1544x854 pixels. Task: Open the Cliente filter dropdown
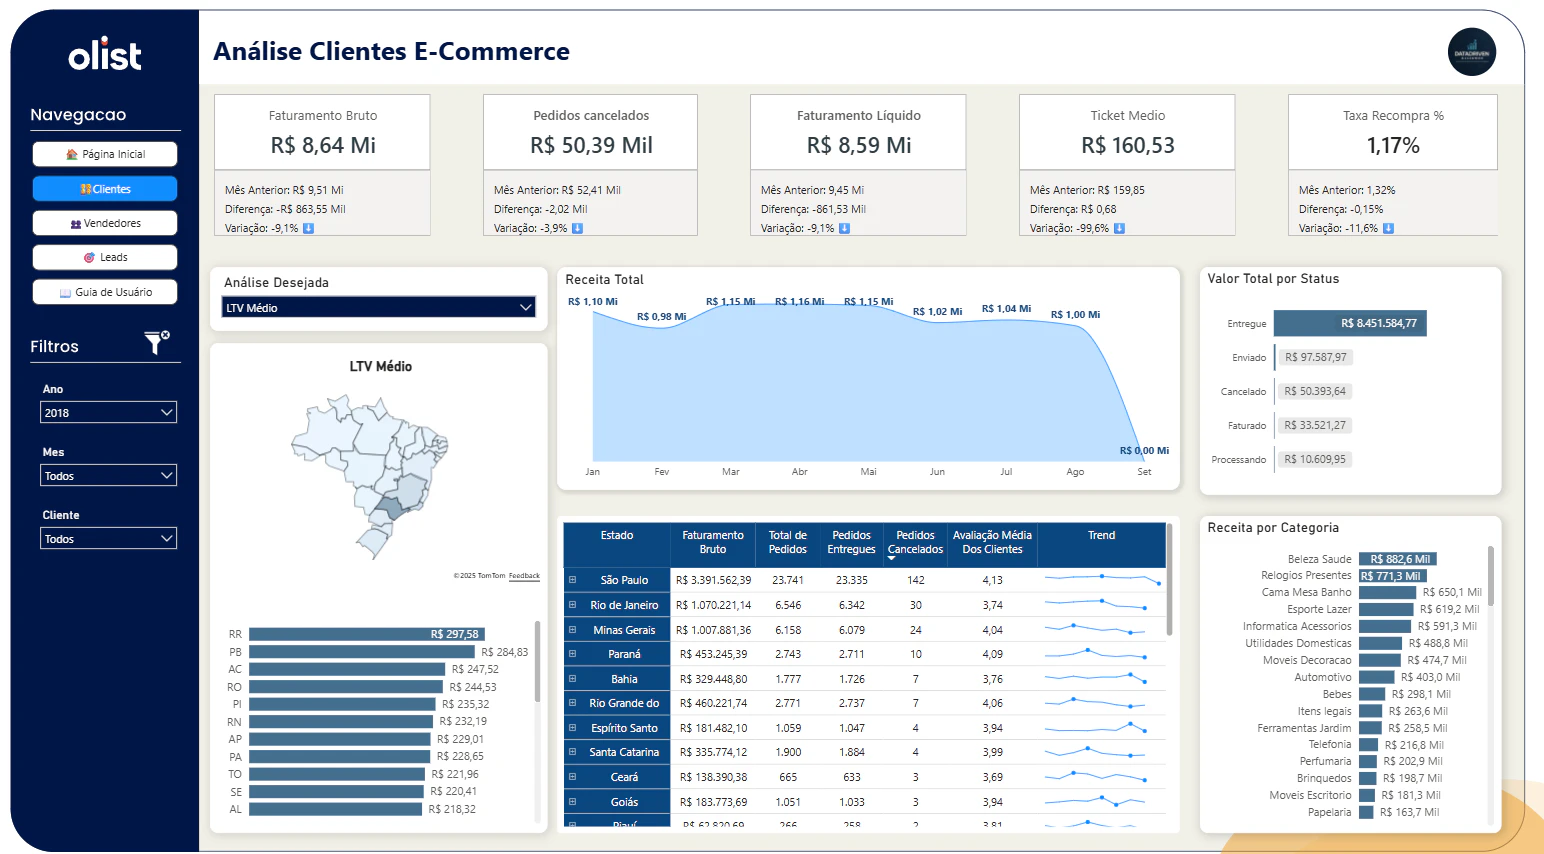point(109,539)
